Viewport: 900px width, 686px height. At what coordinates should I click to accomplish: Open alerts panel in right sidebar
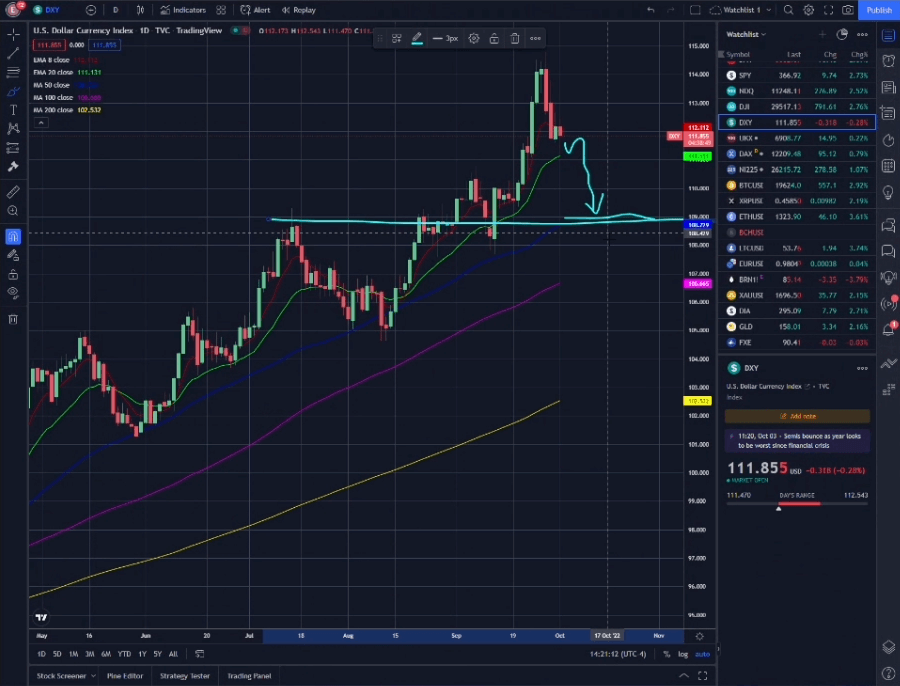click(889, 61)
